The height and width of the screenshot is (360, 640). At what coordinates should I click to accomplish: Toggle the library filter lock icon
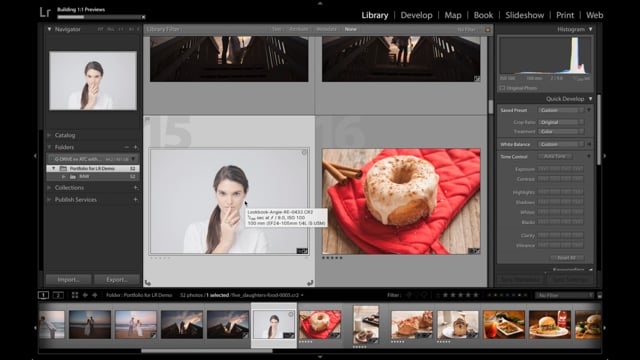pyautogui.click(x=487, y=29)
